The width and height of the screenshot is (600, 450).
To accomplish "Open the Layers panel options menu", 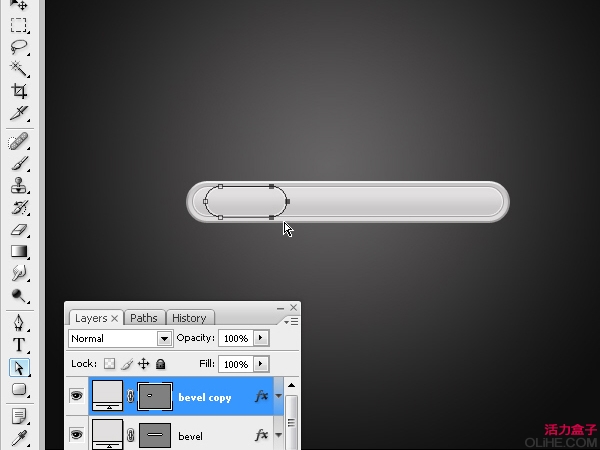I will [x=292, y=322].
